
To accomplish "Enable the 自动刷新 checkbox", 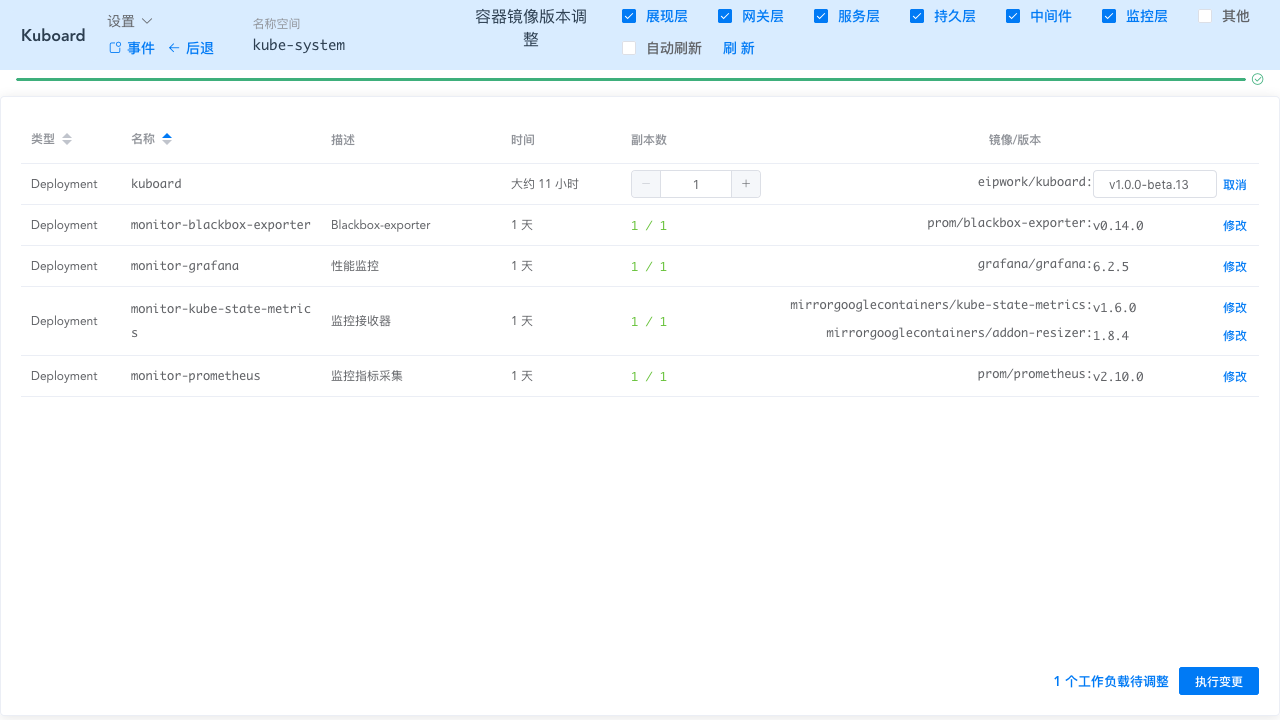I will point(629,48).
